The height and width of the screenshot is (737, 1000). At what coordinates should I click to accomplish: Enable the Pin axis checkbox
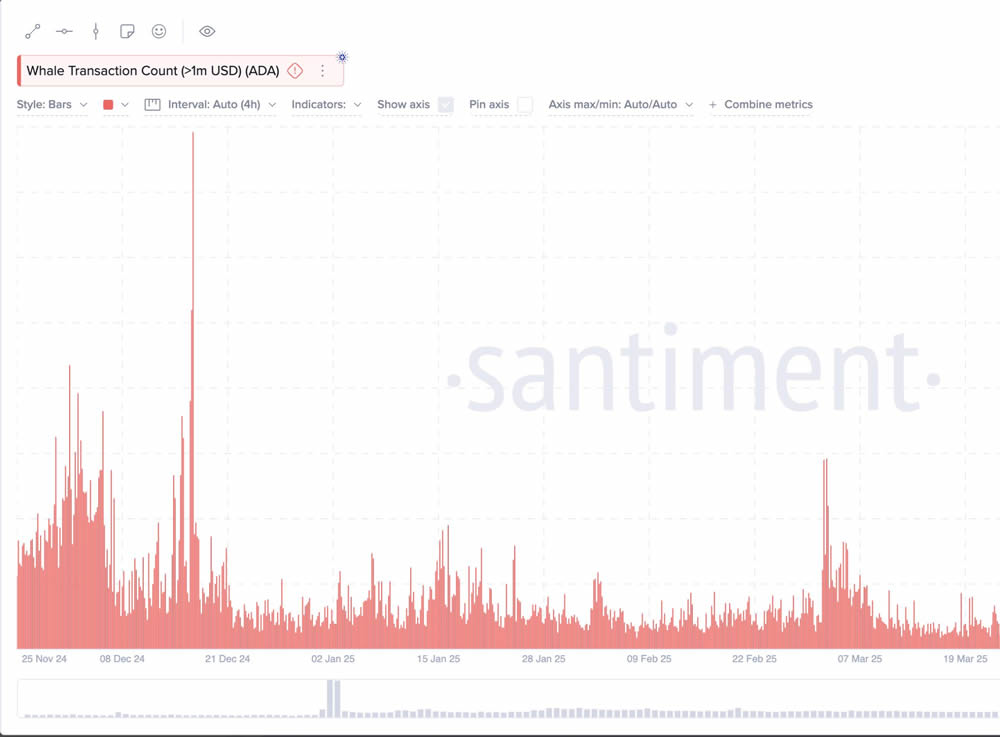pos(525,105)
